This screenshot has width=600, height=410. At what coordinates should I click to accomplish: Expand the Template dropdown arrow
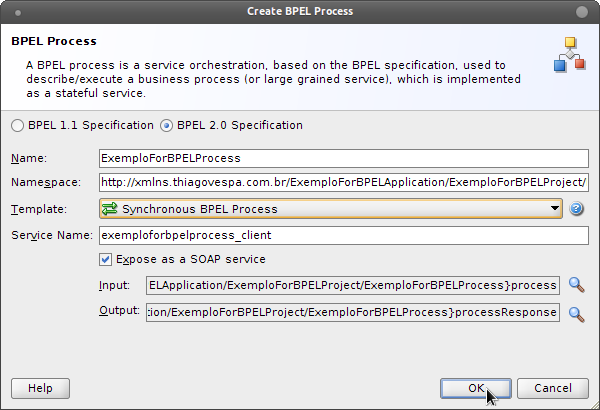click(554, 208)
